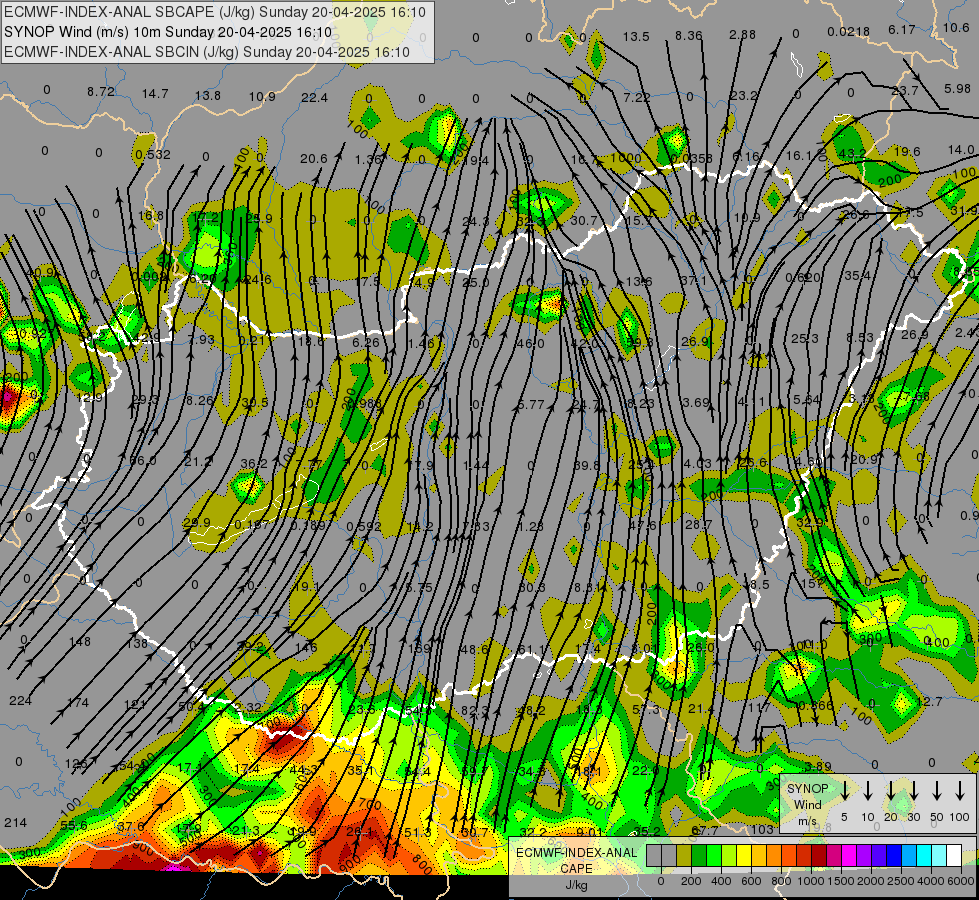The width and height of the screenshot is (979, 900).
Task: Click the 5 m/s wind arrow symbol
Action: (x=845, y=791)
